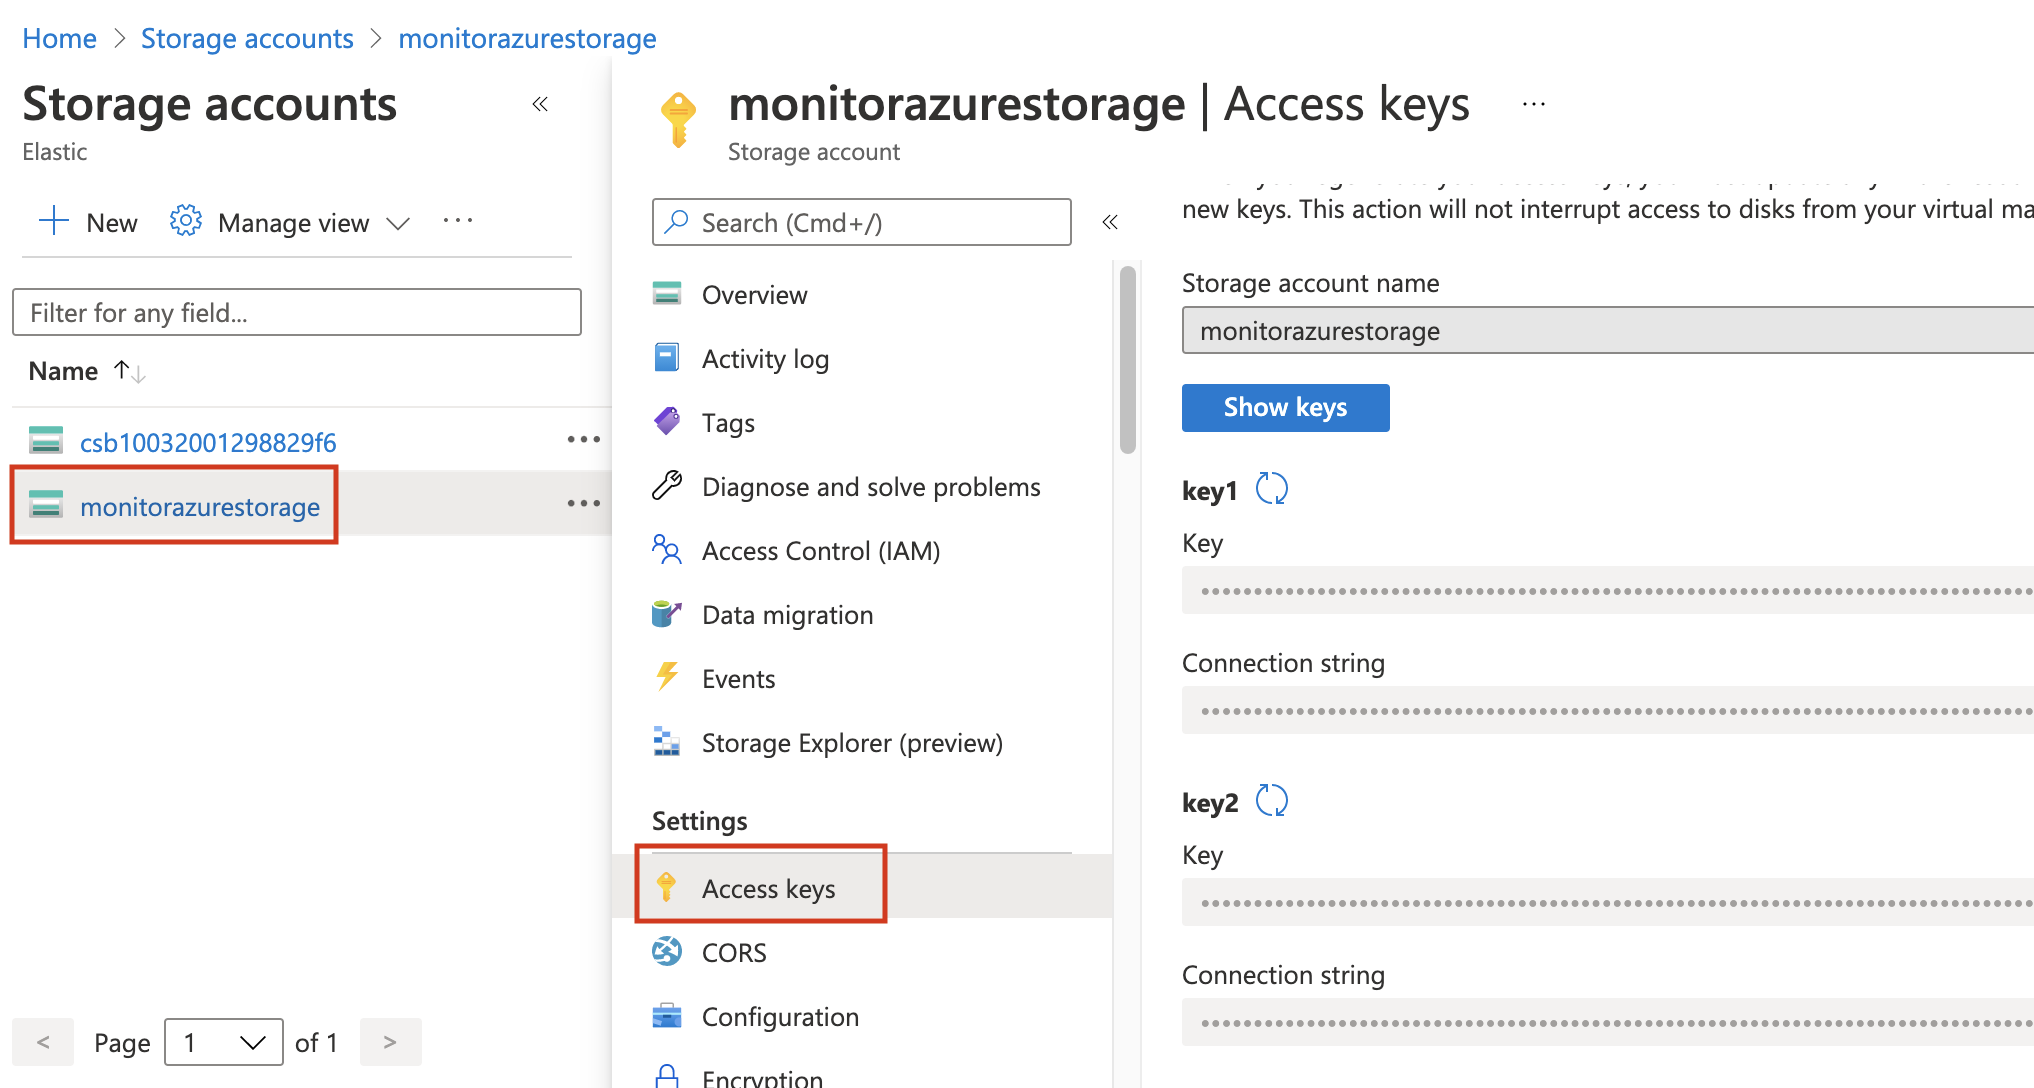Open CORS settings
Screen dimensions: 2034x1088
[x=735, y=951]
